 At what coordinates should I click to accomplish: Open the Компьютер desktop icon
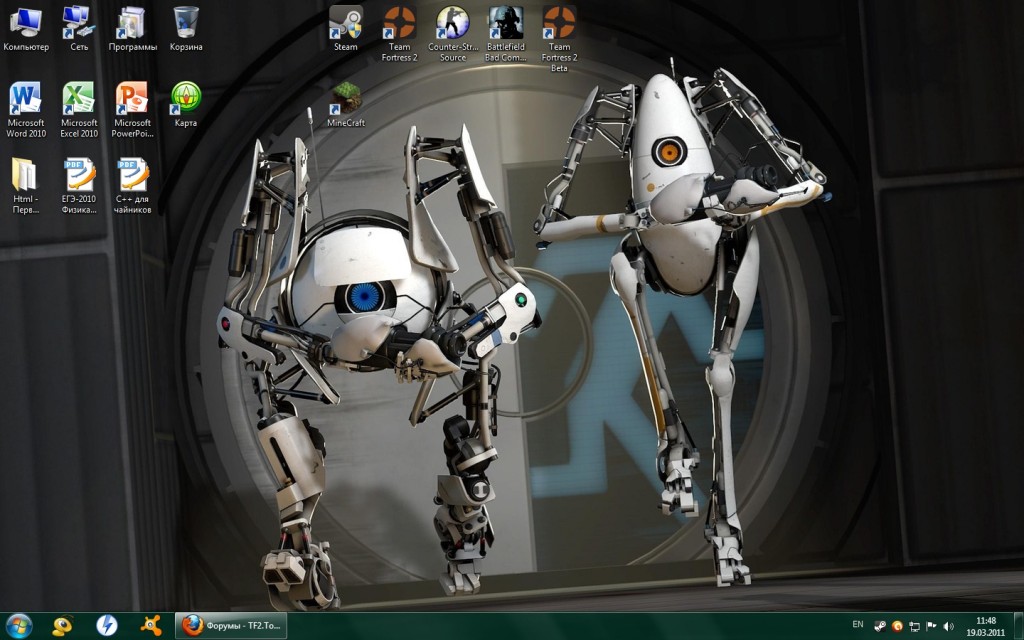click(x=26, y=29)
